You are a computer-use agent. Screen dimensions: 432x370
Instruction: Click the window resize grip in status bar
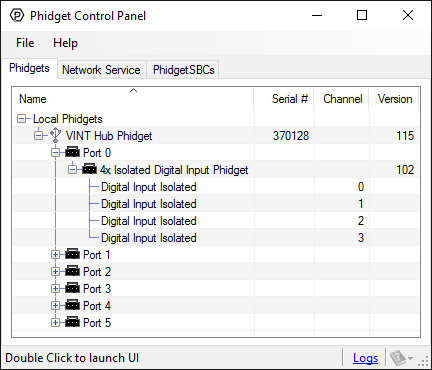point(423,361)
